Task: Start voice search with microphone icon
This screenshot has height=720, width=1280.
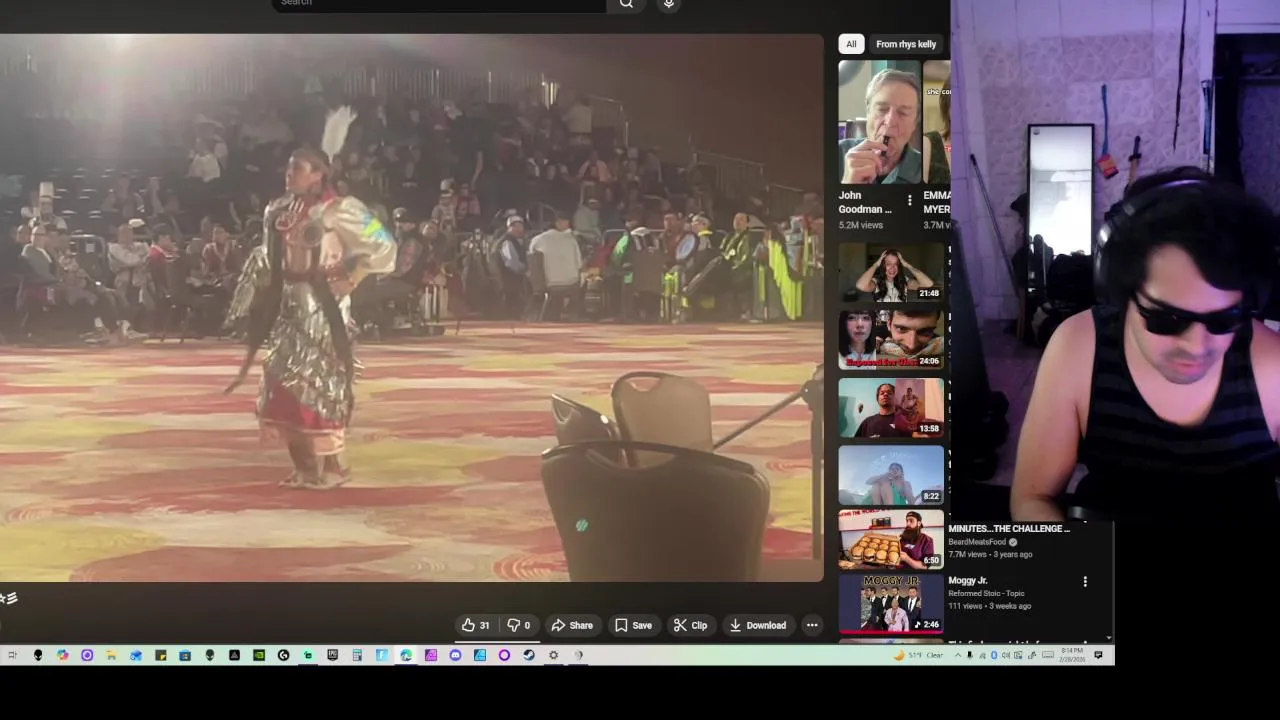Action: (669, 4)
